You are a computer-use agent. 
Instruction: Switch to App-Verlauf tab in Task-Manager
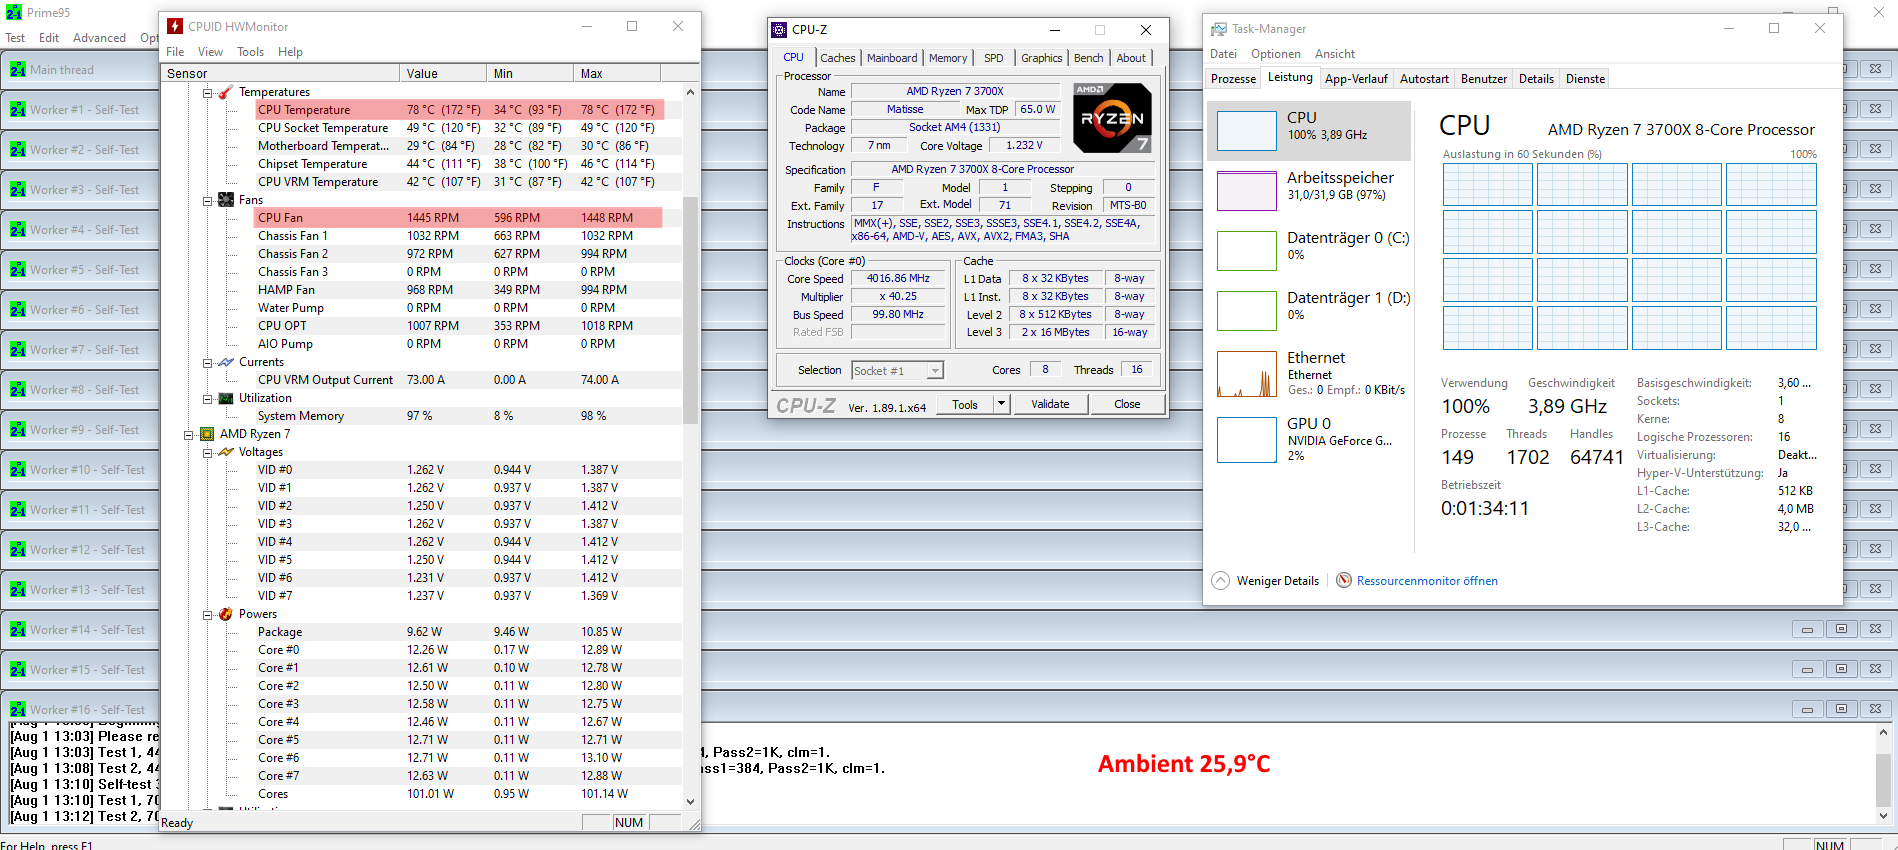coord(1356,78)
